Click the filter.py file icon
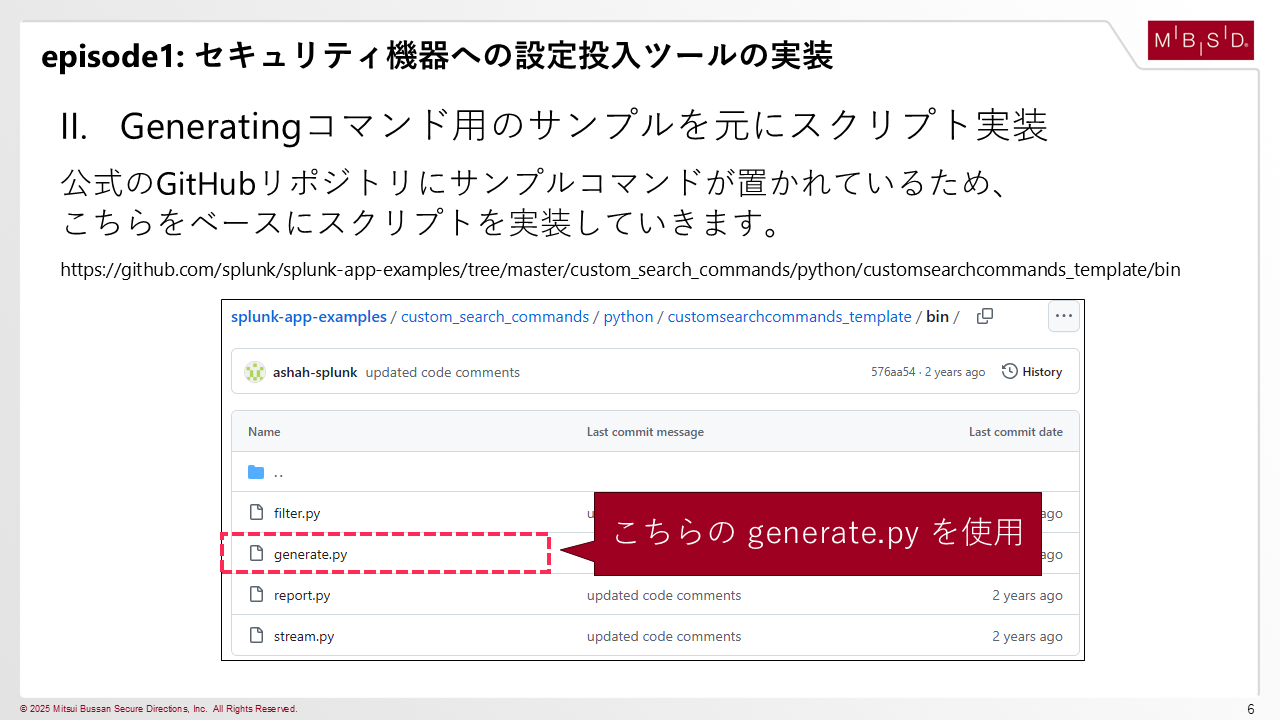 tap(256, 513)
